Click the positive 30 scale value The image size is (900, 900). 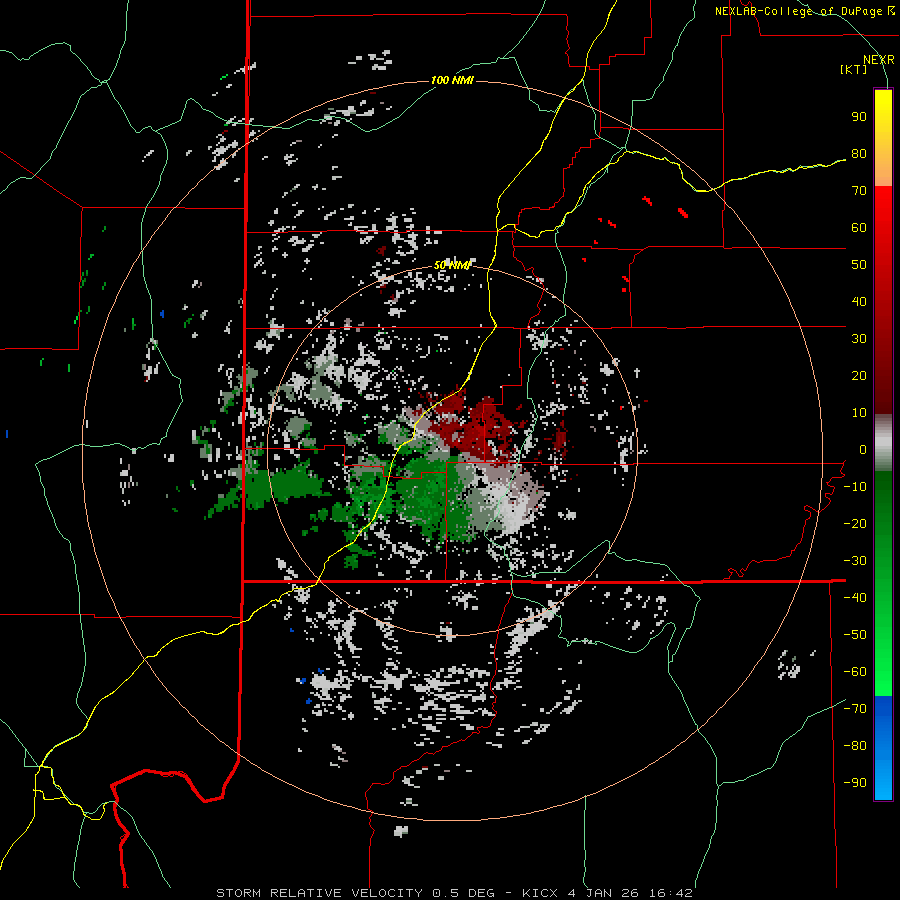(x=859, y=339)
